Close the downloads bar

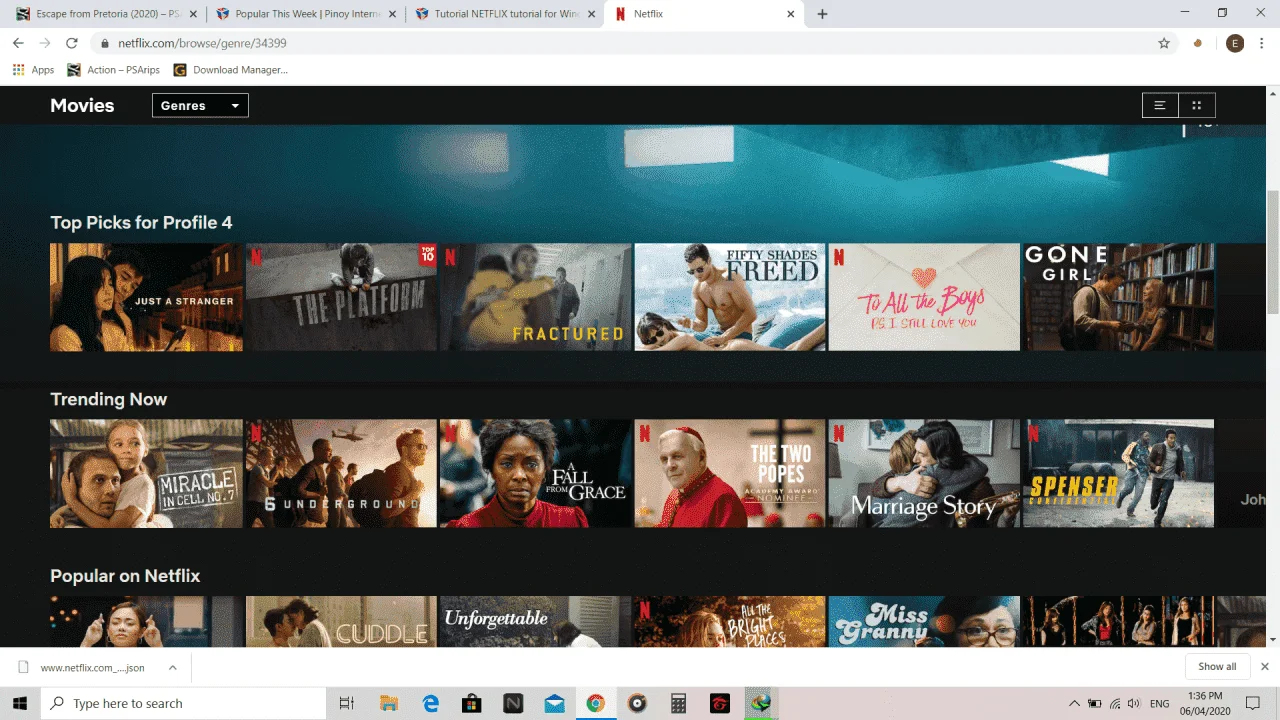click(x=1265, y=667)
